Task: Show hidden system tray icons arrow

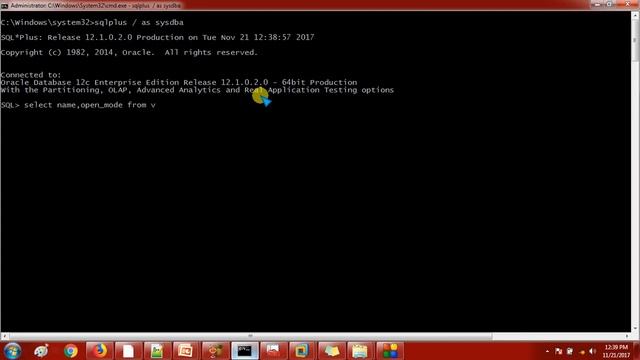Action: 547,351
